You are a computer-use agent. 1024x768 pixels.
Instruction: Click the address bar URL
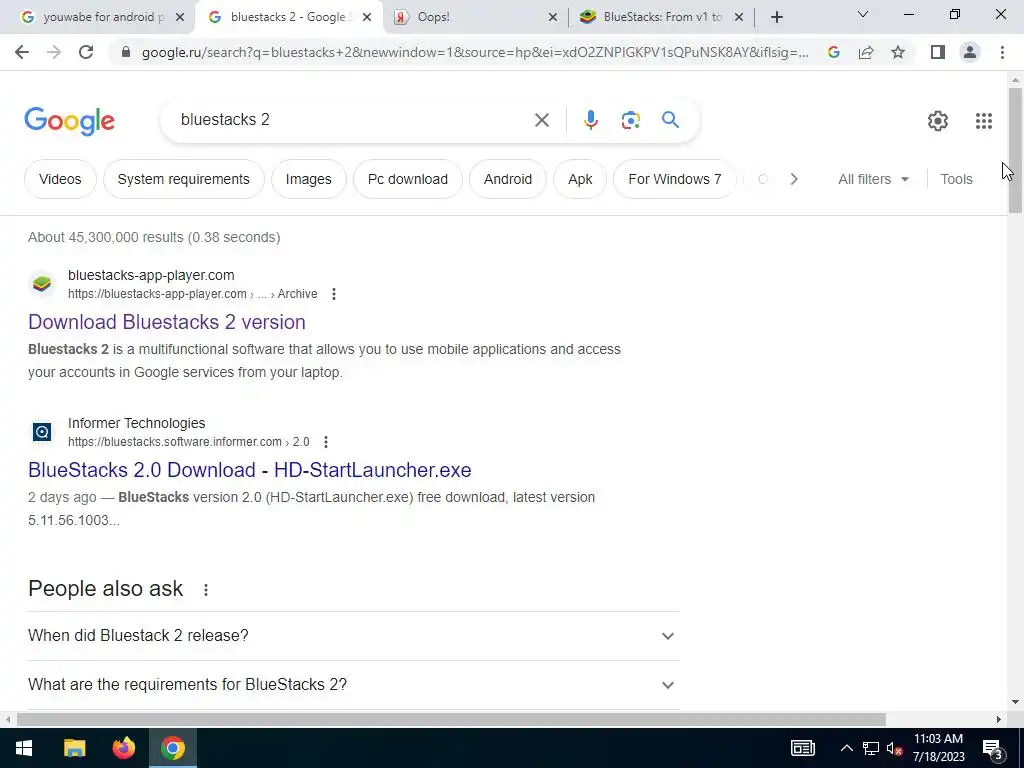click(x=475, y=52)
